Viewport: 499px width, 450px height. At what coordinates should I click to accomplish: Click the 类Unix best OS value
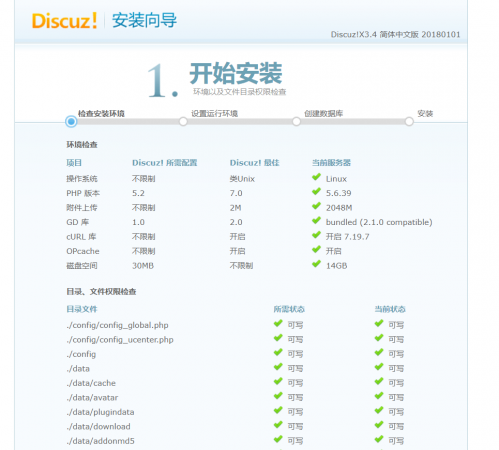click(242, 179)
